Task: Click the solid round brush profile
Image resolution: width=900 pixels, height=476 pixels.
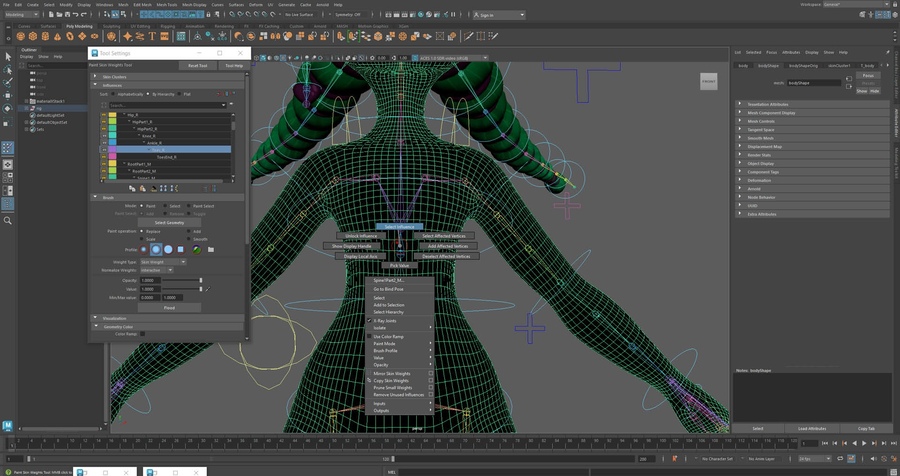Action: click(x=168, y=249)
